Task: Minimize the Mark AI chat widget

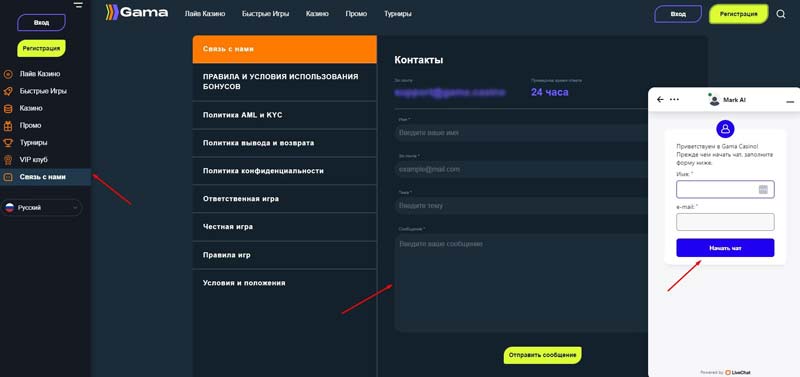Action: pyautogui.click(x=790, y=102)
